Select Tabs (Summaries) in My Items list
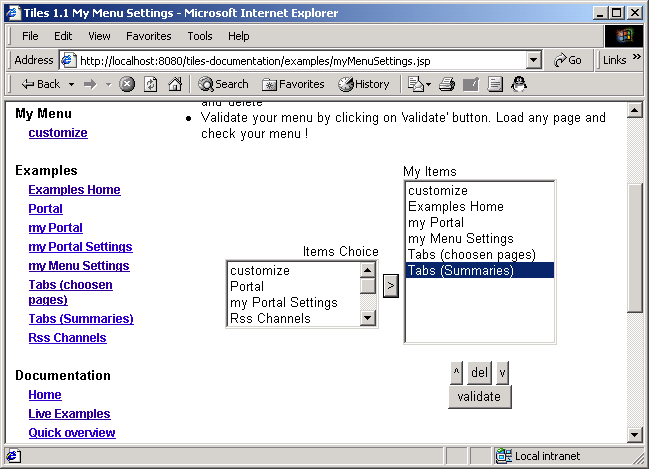Viewport: 649px width, 469px height. 480,270
